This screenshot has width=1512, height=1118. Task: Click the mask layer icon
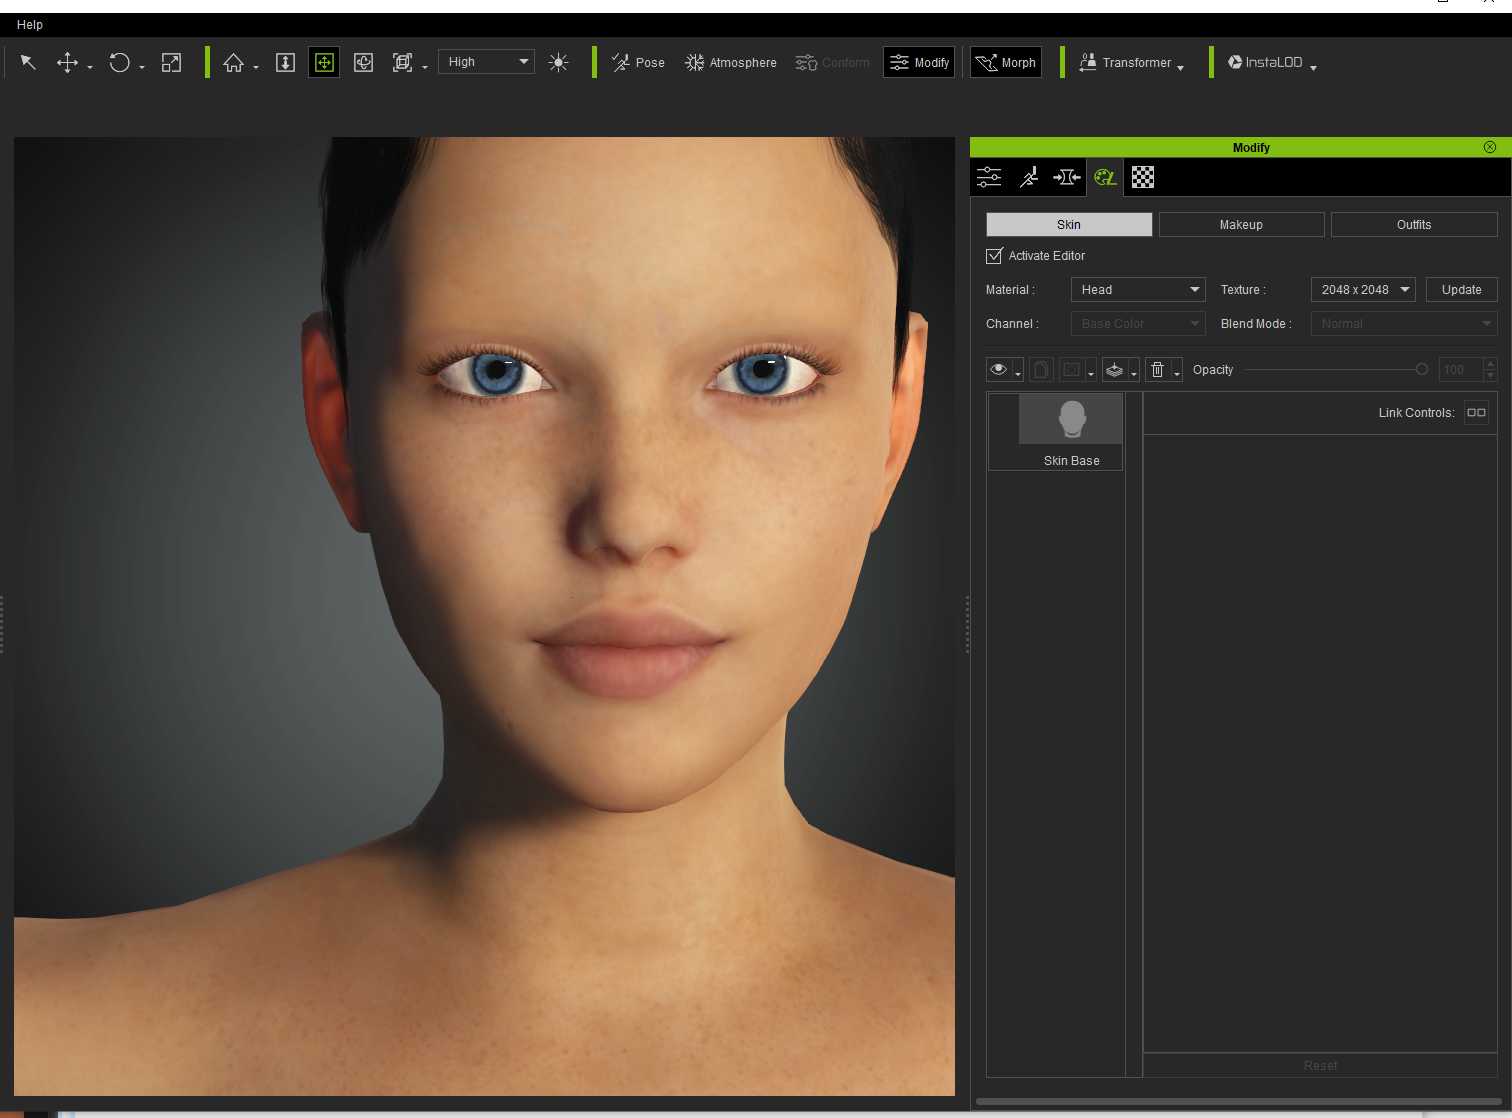click(1071, 370)
